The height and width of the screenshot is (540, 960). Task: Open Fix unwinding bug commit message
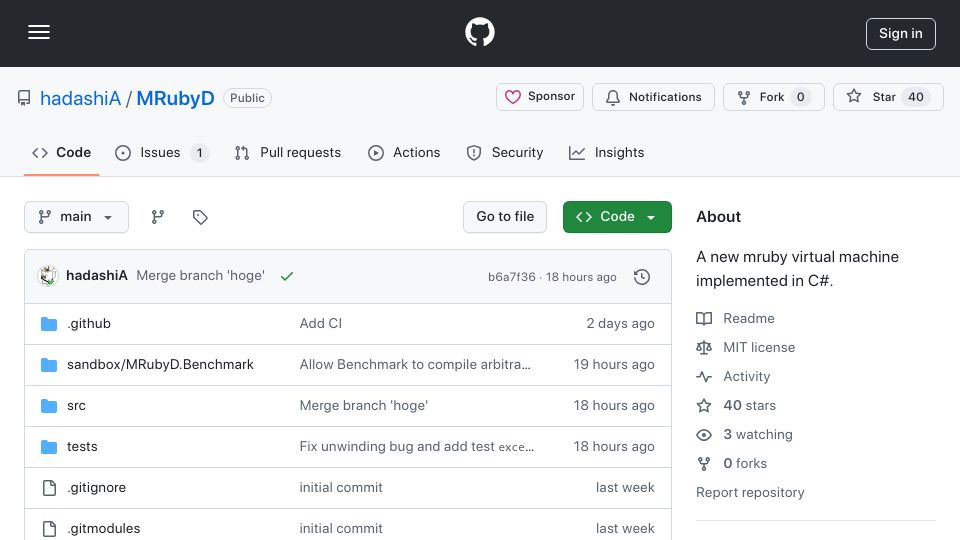pyautogui.click(x=417, y=446)
